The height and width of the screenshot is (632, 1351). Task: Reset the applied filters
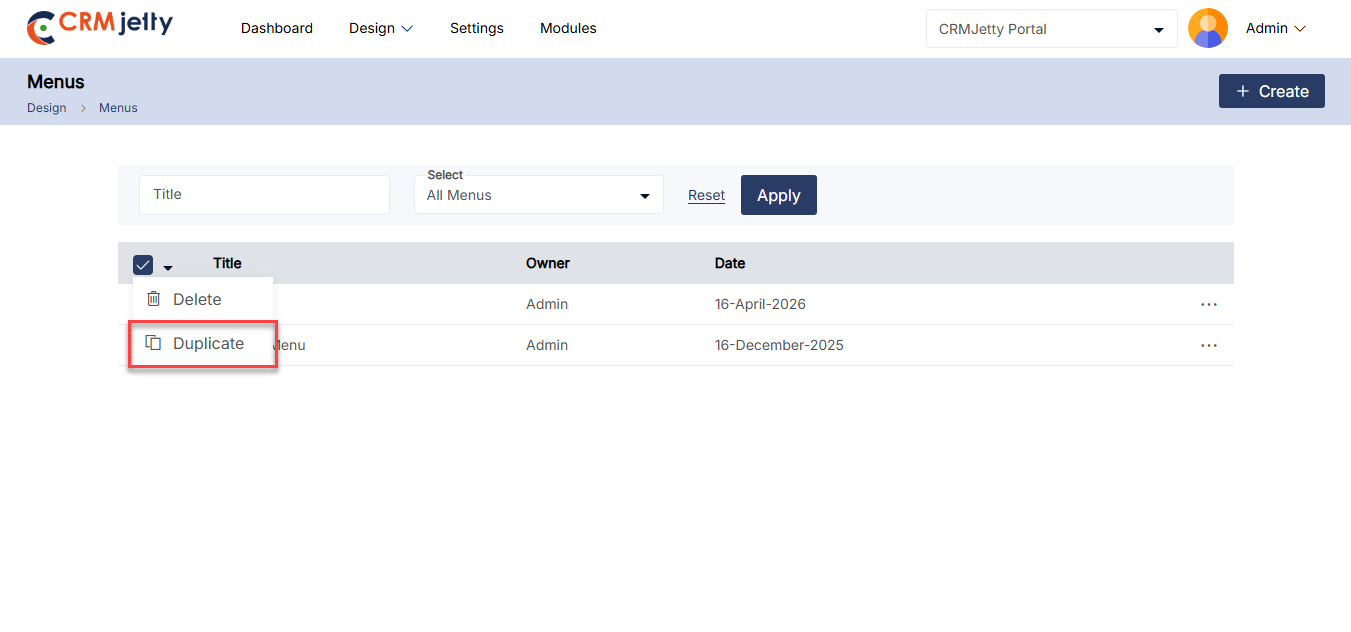[x=706, y=195]
